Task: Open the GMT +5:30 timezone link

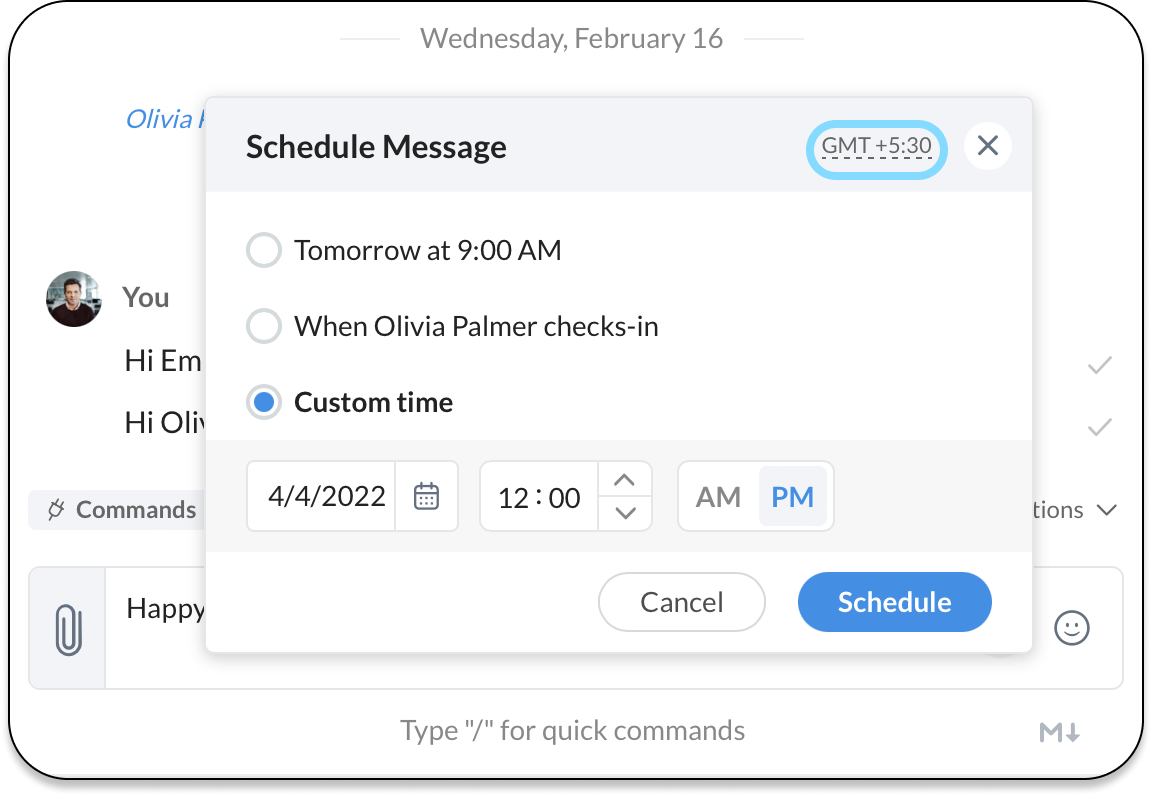Action: [876, 147]
